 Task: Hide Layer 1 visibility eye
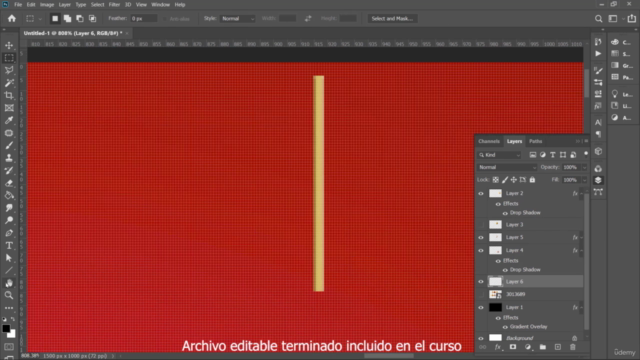point(481,307)
